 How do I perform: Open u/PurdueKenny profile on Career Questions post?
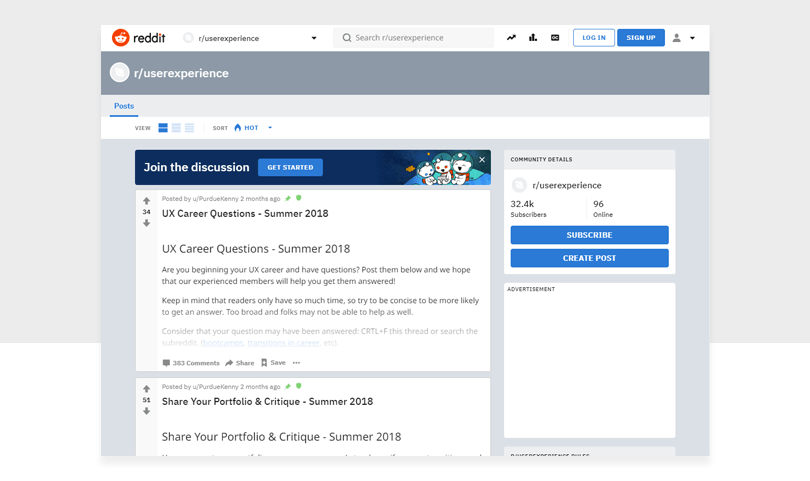pyautogui.click(x=215, y=199)
